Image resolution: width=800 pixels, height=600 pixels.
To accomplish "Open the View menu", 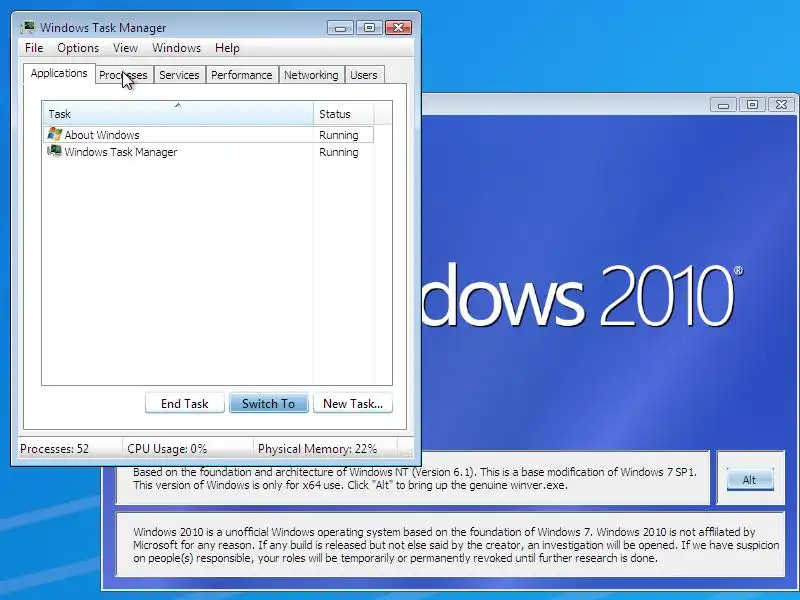I will coord(126,48).
